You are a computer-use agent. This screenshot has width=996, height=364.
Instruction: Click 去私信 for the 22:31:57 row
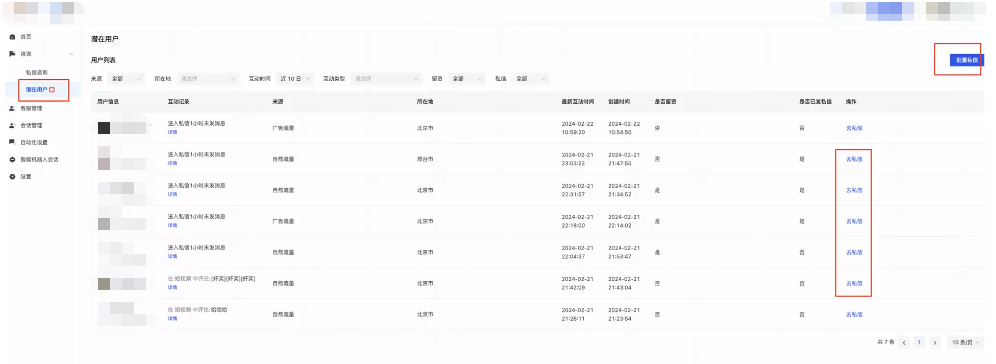tap(854, 190)
